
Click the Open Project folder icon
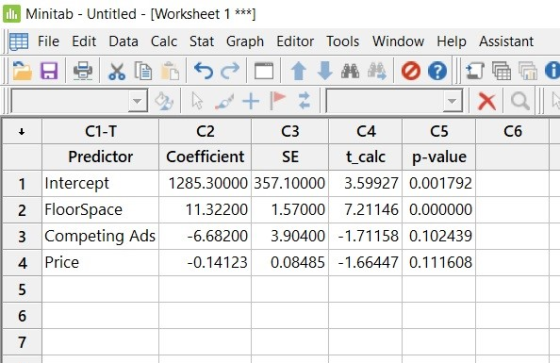[x=22, y=70]
